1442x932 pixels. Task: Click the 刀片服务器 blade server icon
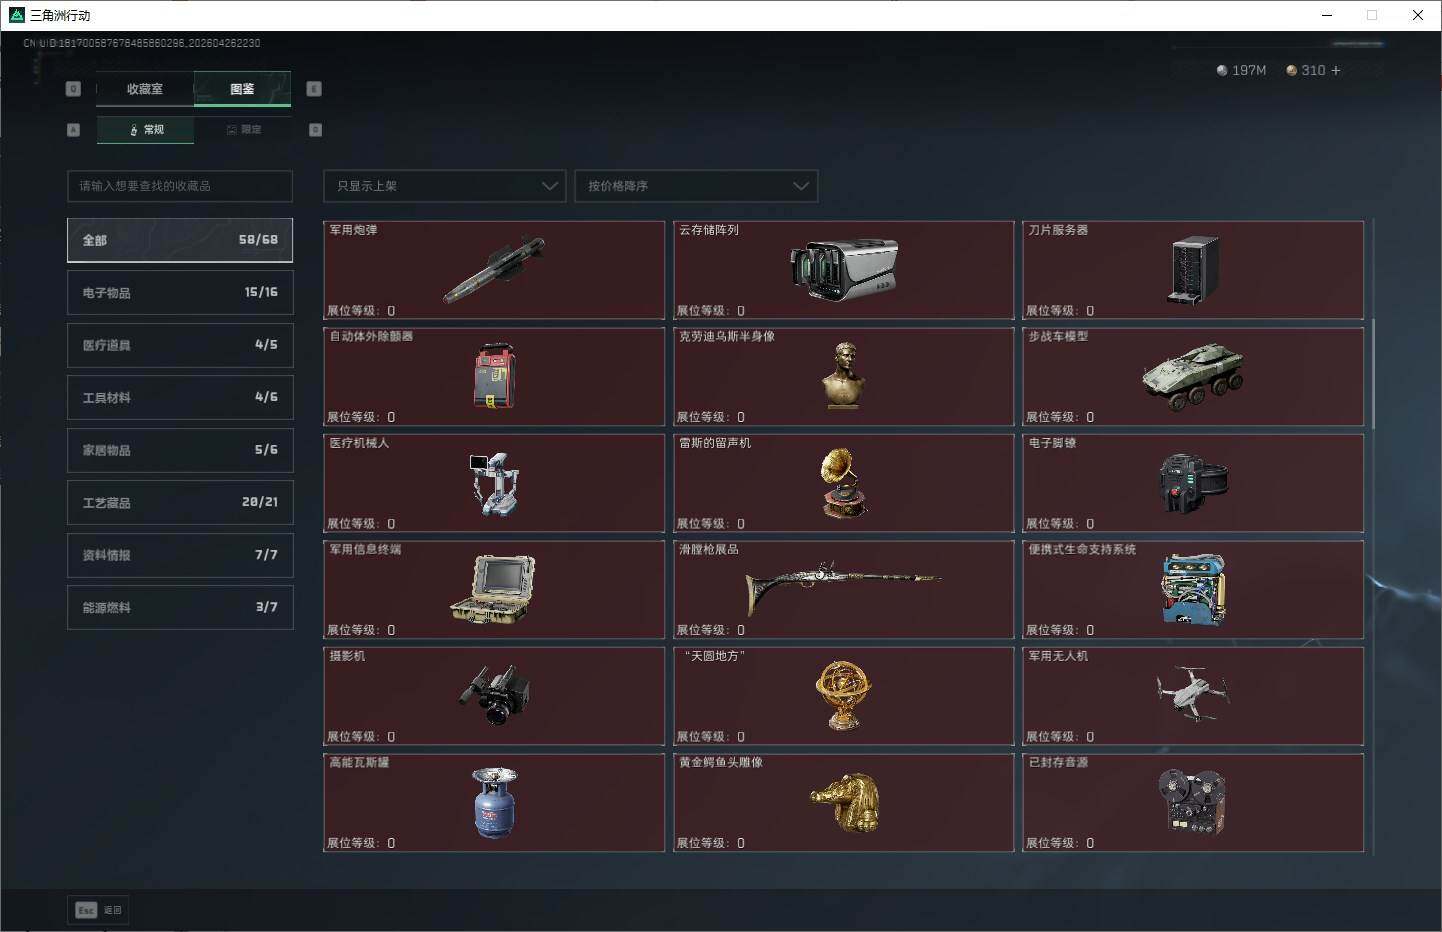coord(1193,270)
